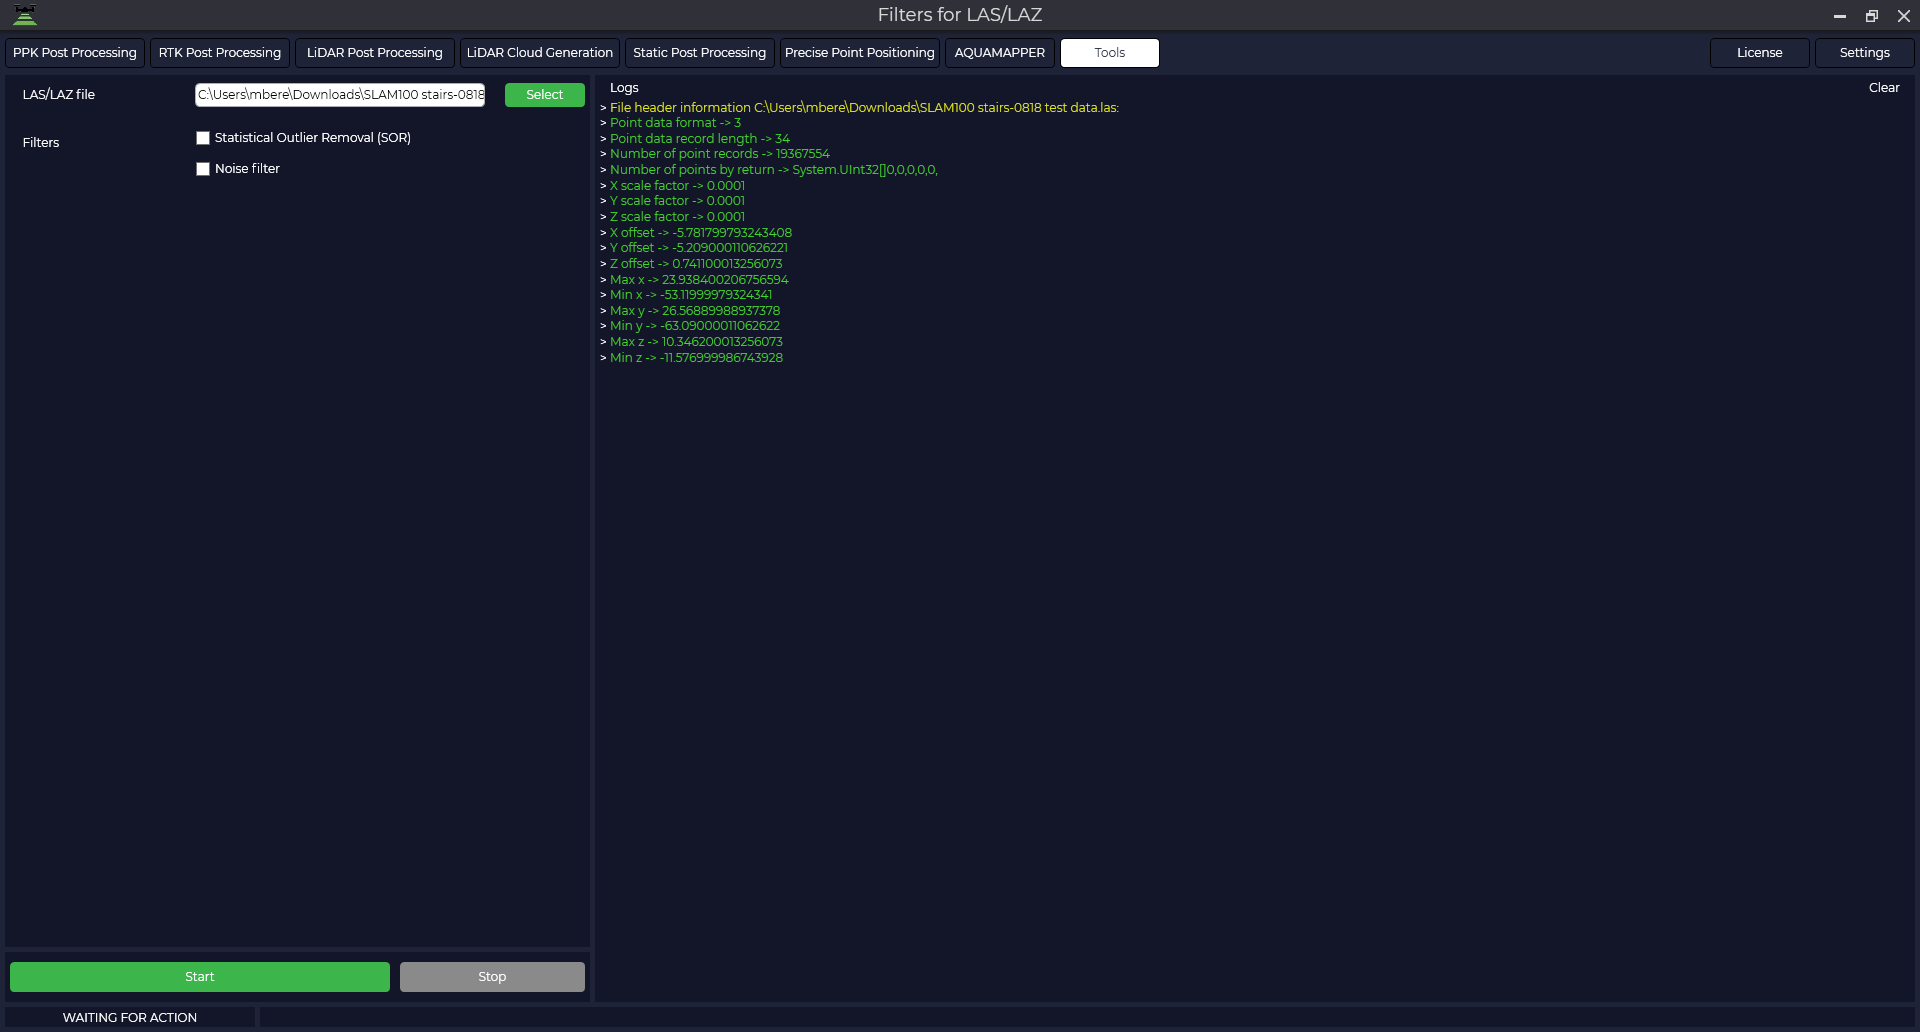The height and width of the screenshot is (1032, 1920).
Task: Open Precise Point Positioning tab
Action: click(860, 53)
